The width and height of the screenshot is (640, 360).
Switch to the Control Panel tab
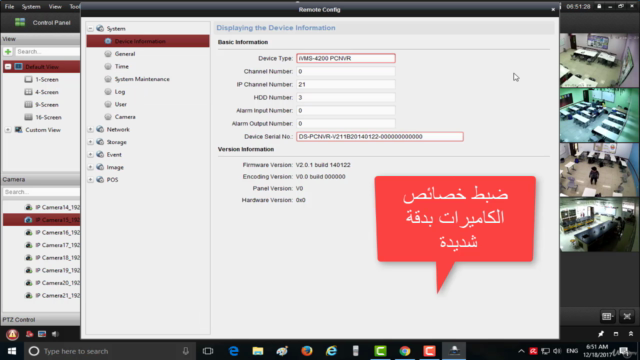tap(43, 22)
